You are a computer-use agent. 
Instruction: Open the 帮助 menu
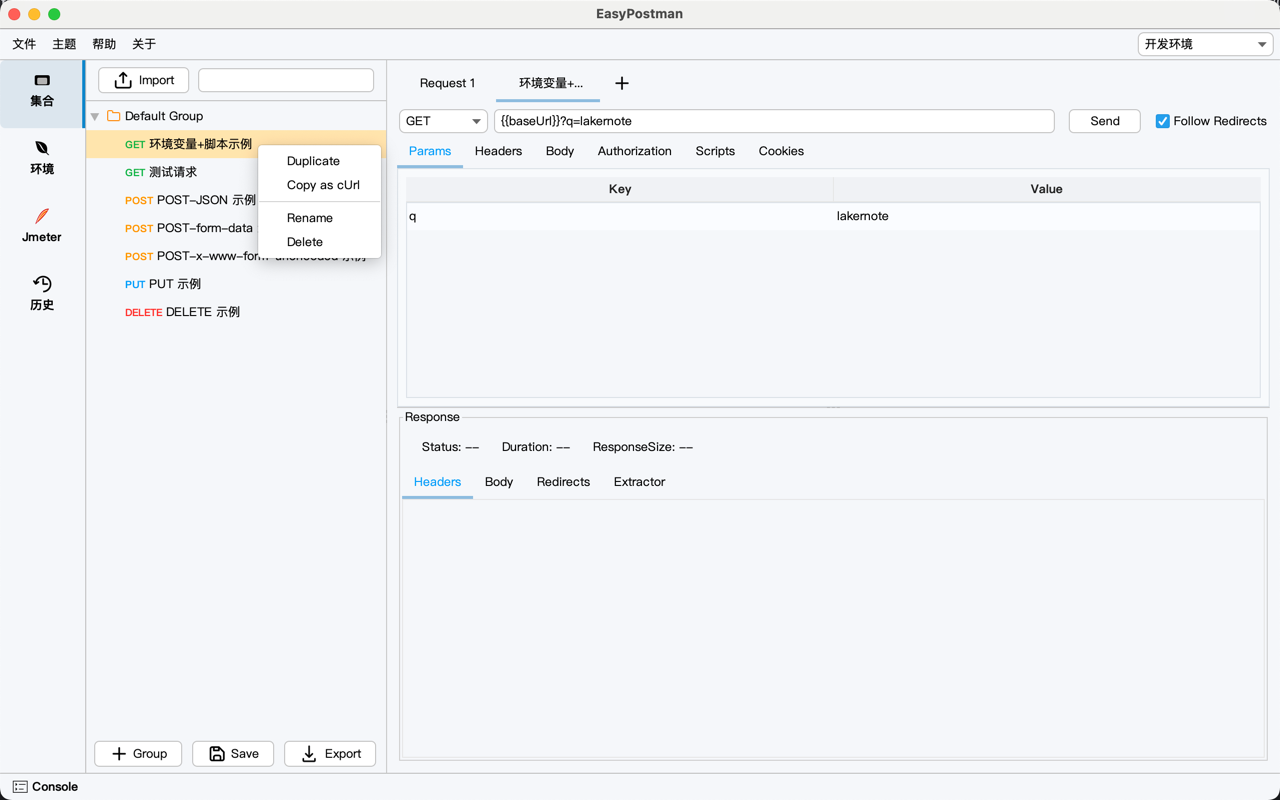click(104, 44)
